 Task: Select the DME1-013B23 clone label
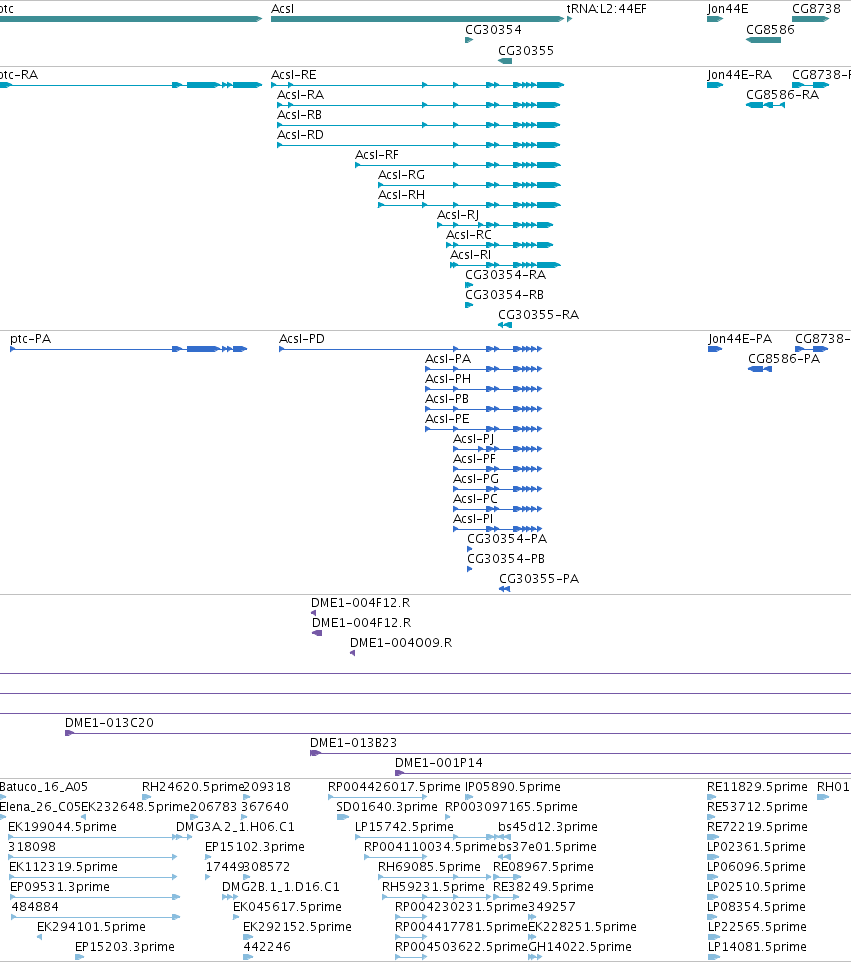(x=353, y=742)
